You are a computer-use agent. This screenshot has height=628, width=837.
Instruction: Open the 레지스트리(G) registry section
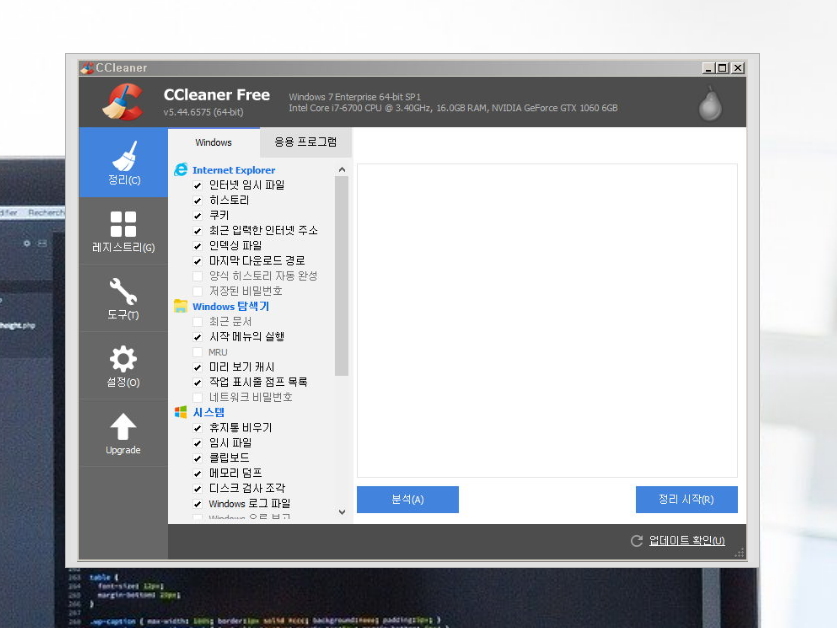[123, 231]
